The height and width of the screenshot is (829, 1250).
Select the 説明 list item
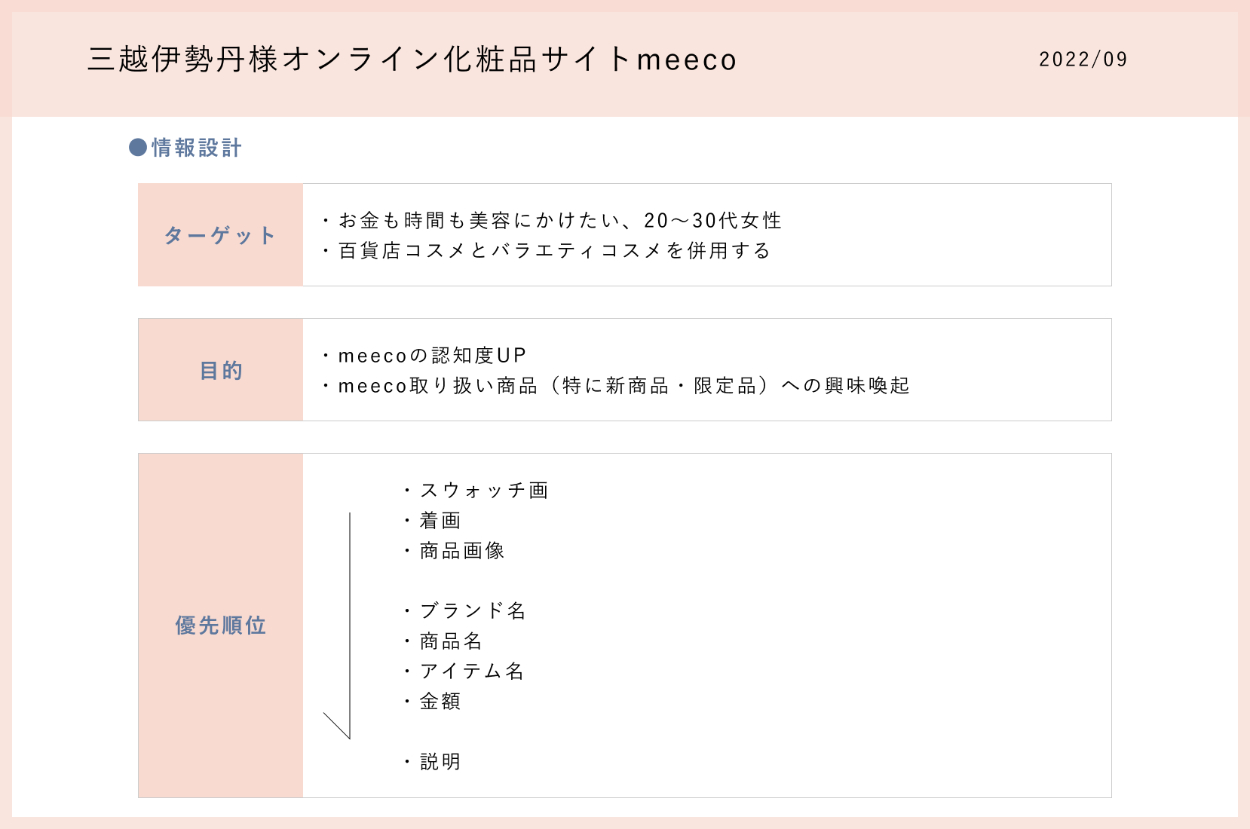coord(432,762)
